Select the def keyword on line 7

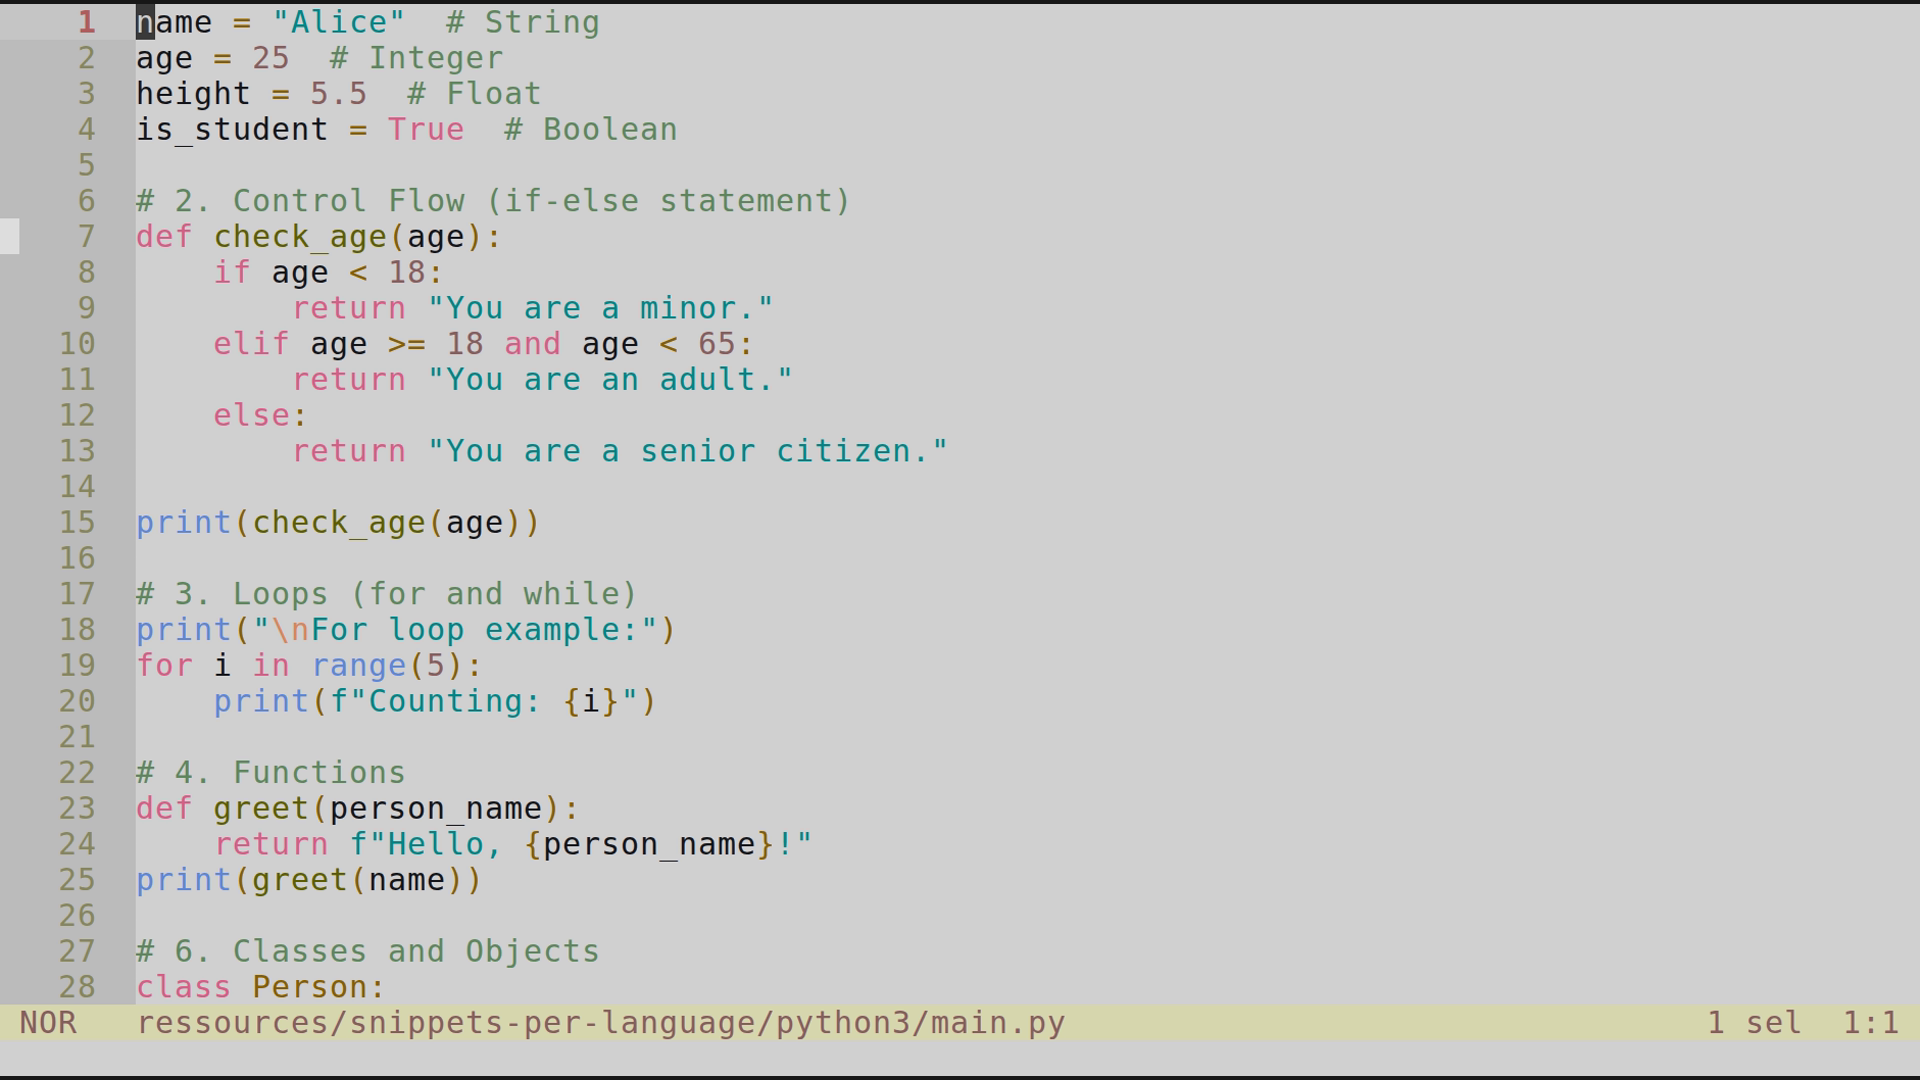(164, 236)
